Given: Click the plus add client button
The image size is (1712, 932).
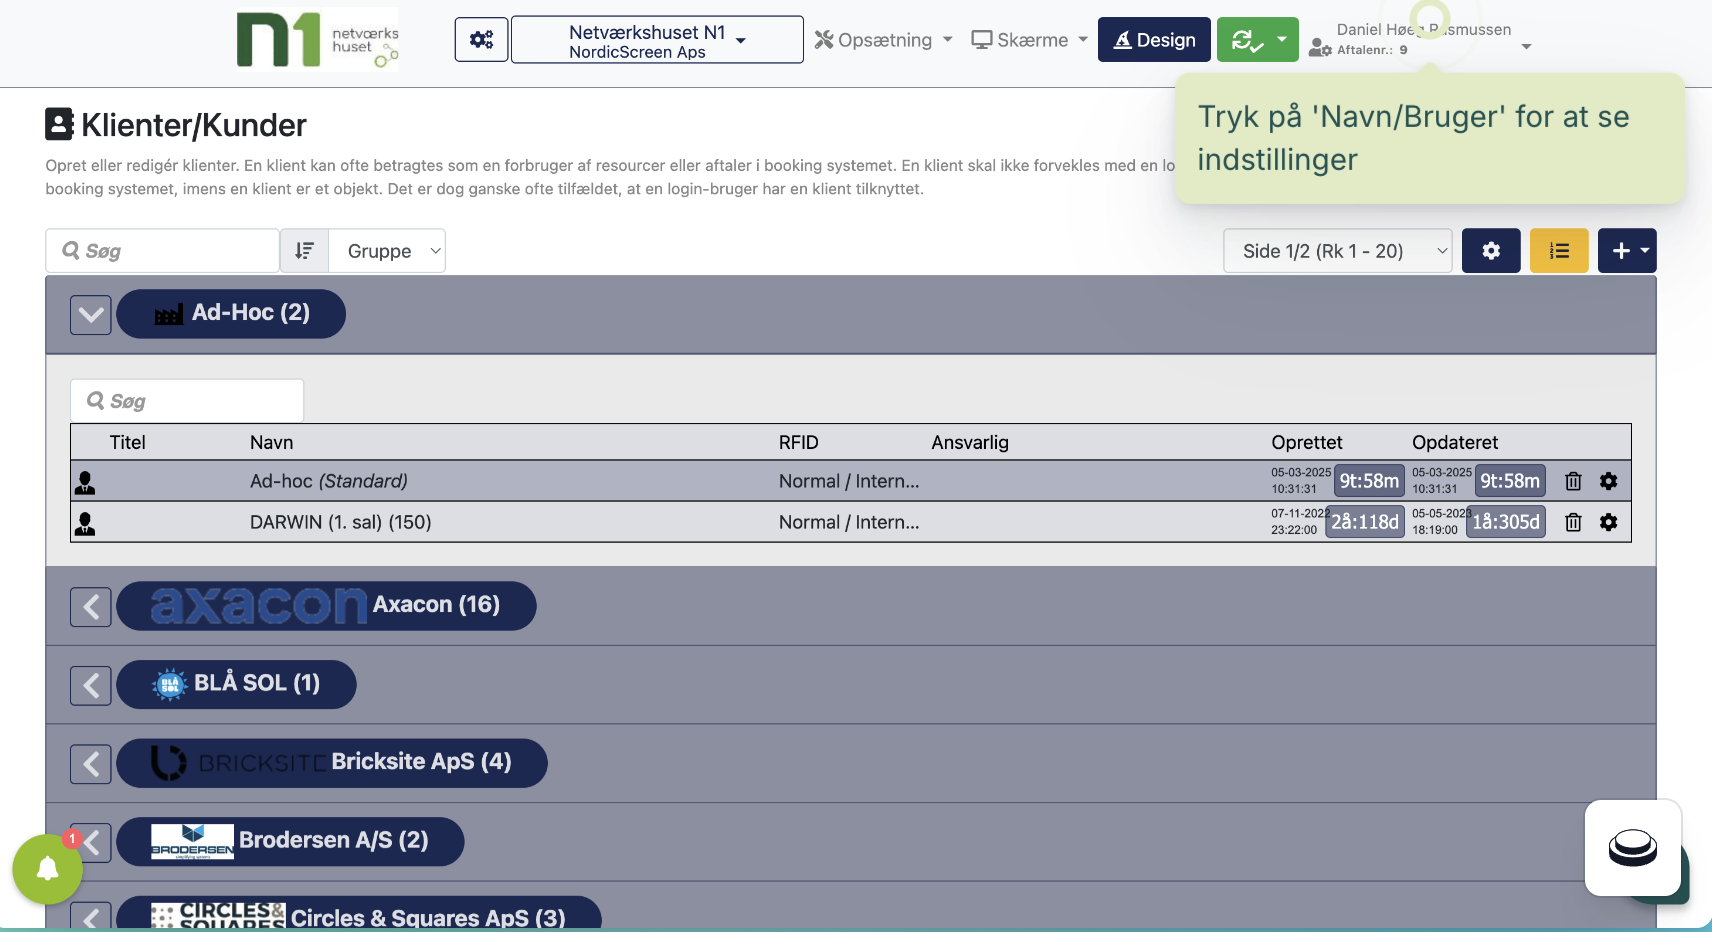Looking at the screenshot, I should [x=1627, y=251].
